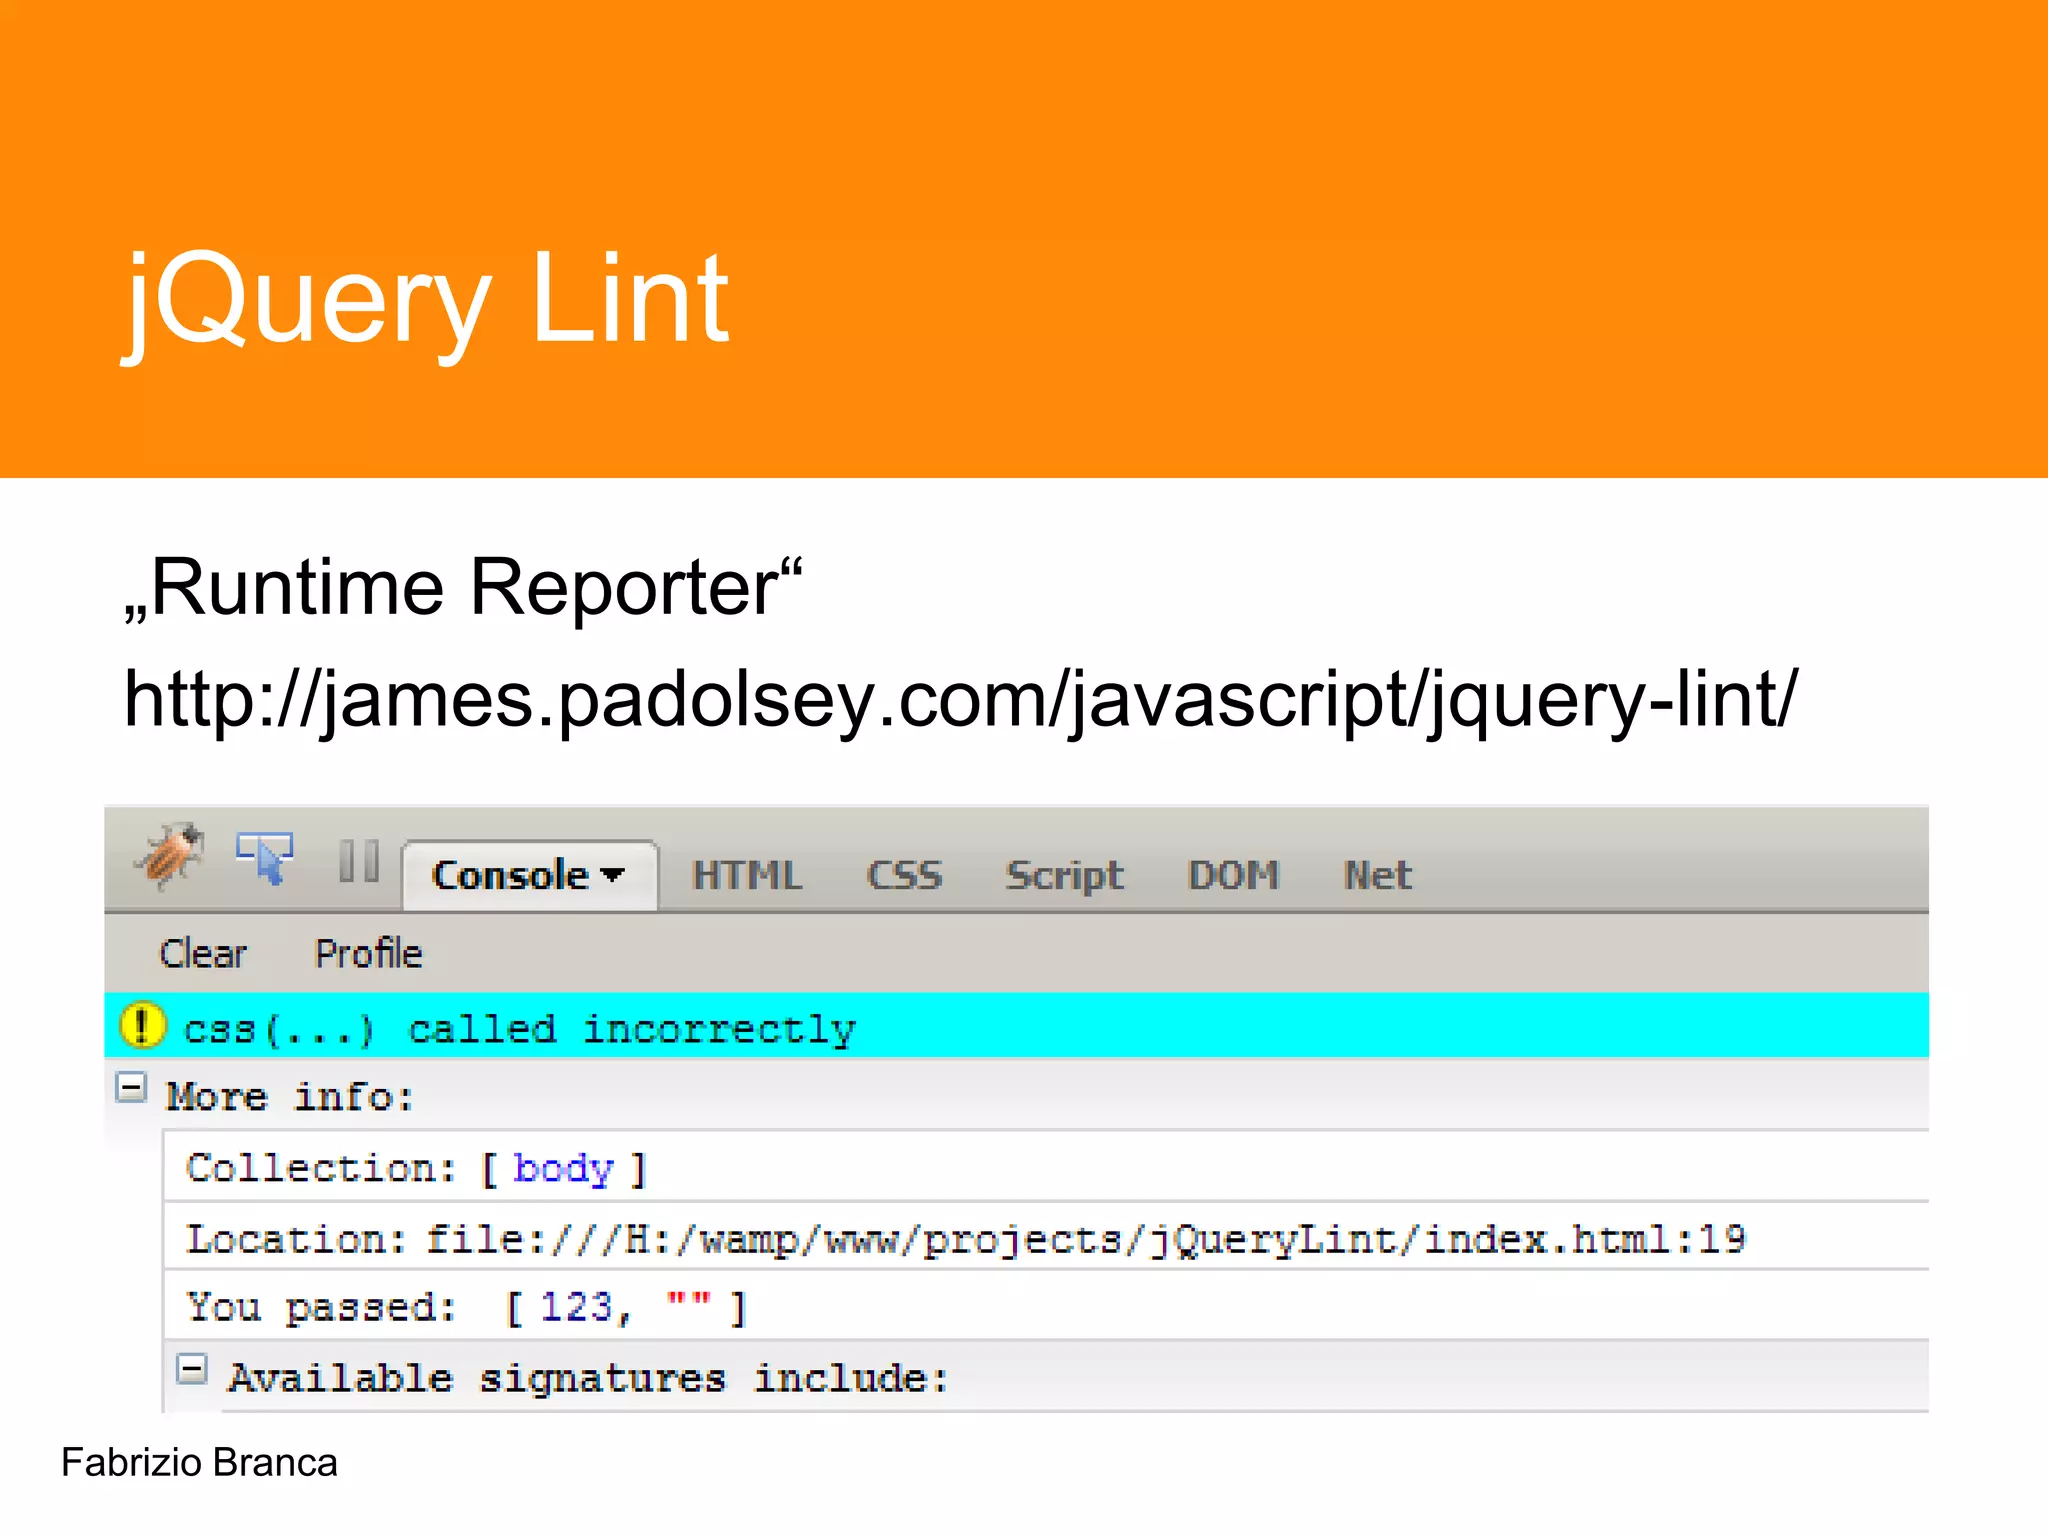Click the yellow warning icon beside css(...)
The height and width of the screenshot is (1536, 2048).
142,1026
